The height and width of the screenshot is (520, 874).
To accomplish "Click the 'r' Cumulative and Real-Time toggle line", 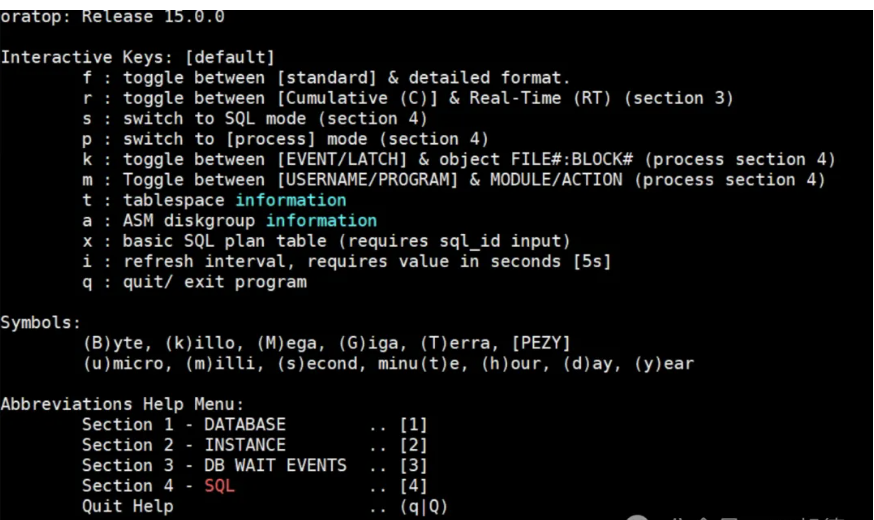I will tap(408, 98).
